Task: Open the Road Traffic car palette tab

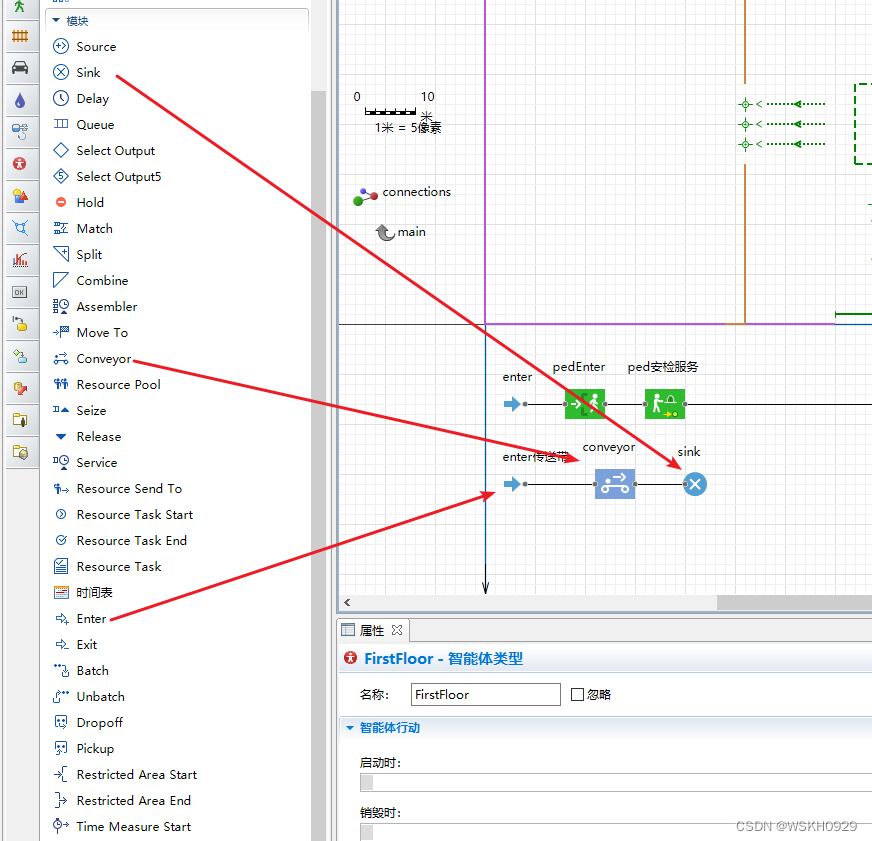Action: click(20, 68)
